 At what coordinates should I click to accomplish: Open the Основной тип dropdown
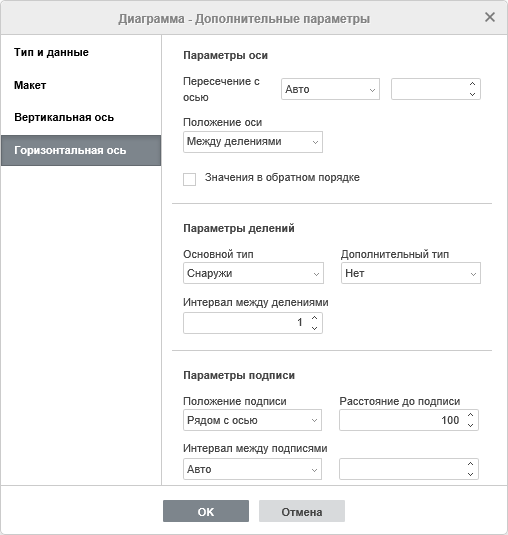tap(253, 273)
